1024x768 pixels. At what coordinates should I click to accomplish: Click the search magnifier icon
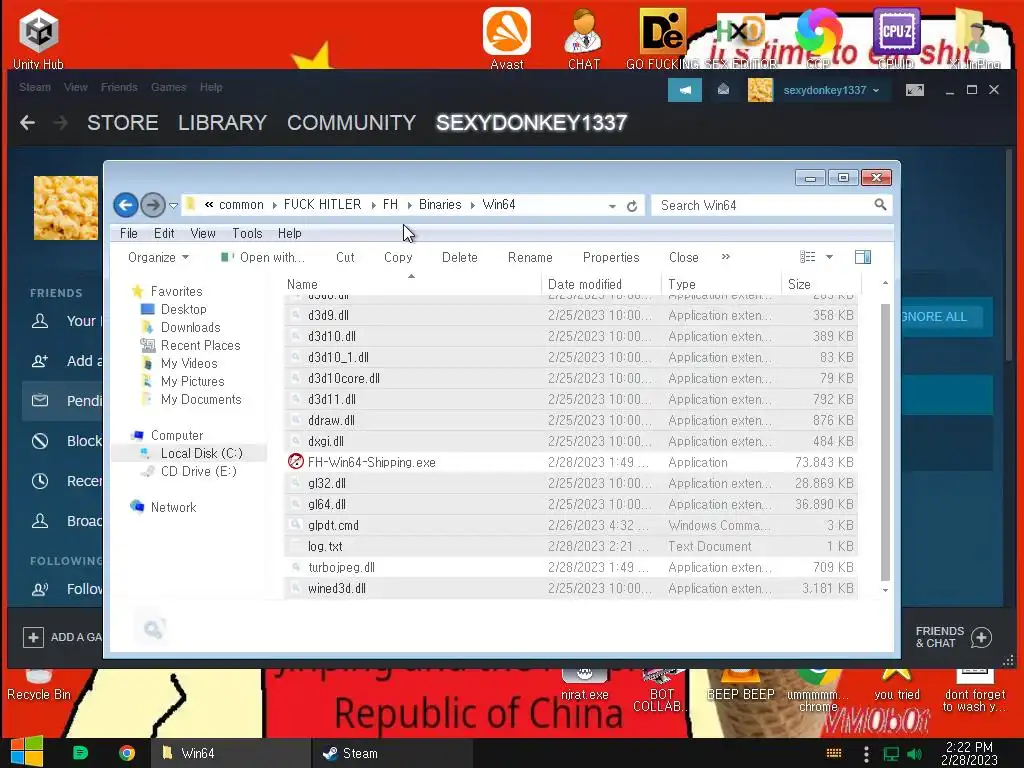click(880, 205)
